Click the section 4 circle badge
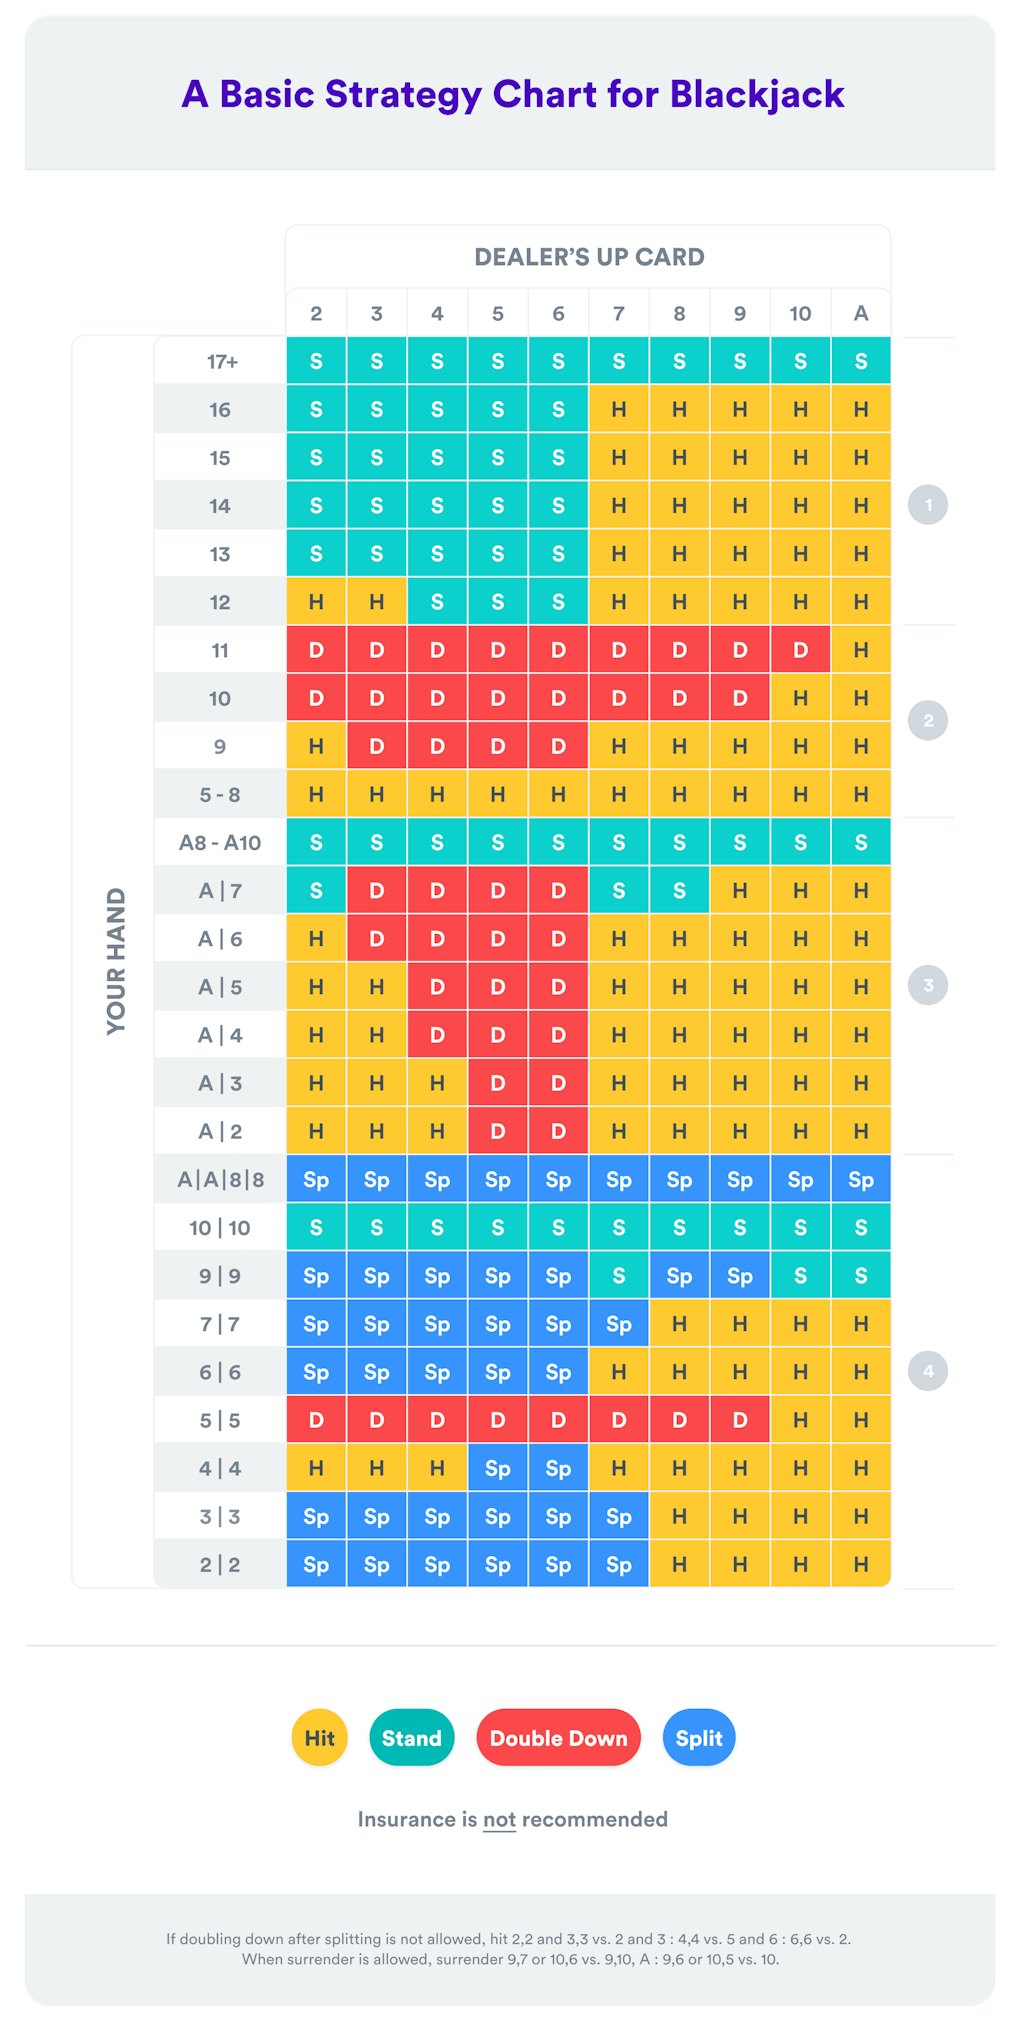Image resolution: width=1020 pixels, height=2040 pixels. 928,1370
